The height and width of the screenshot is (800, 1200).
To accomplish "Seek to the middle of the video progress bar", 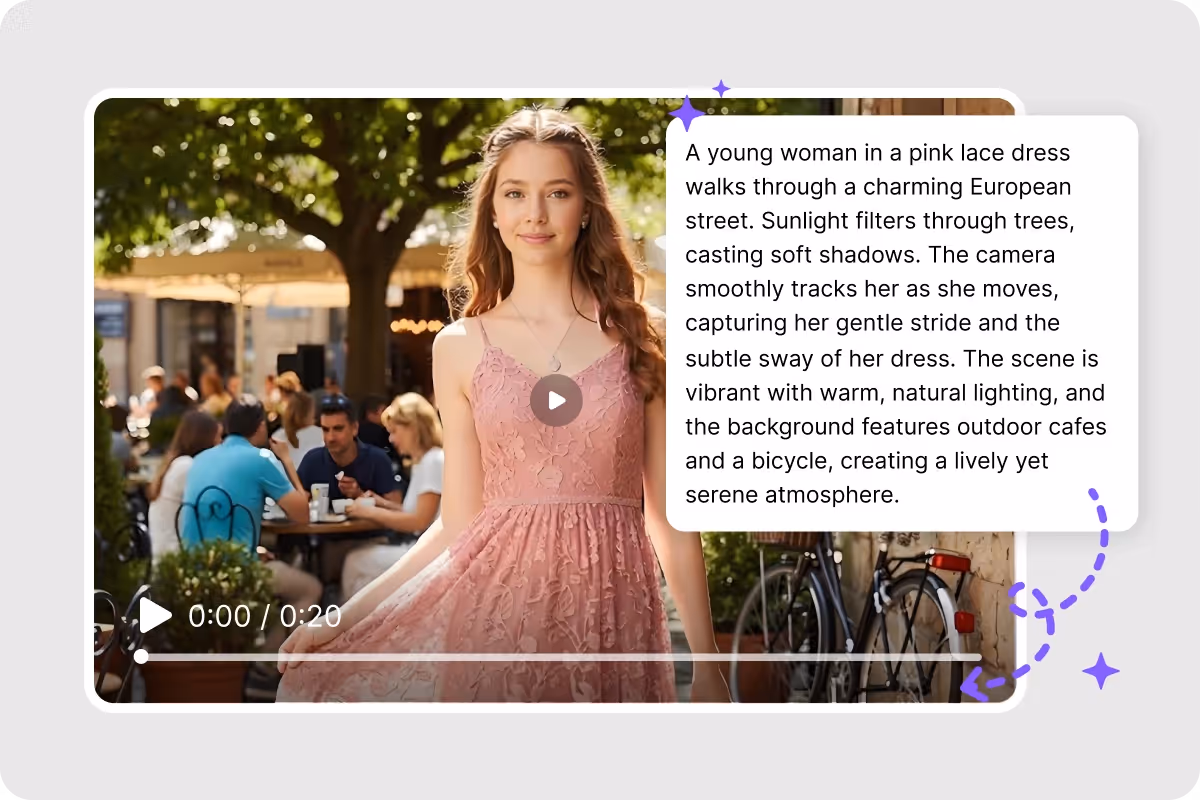I will [x=561, y=657].
